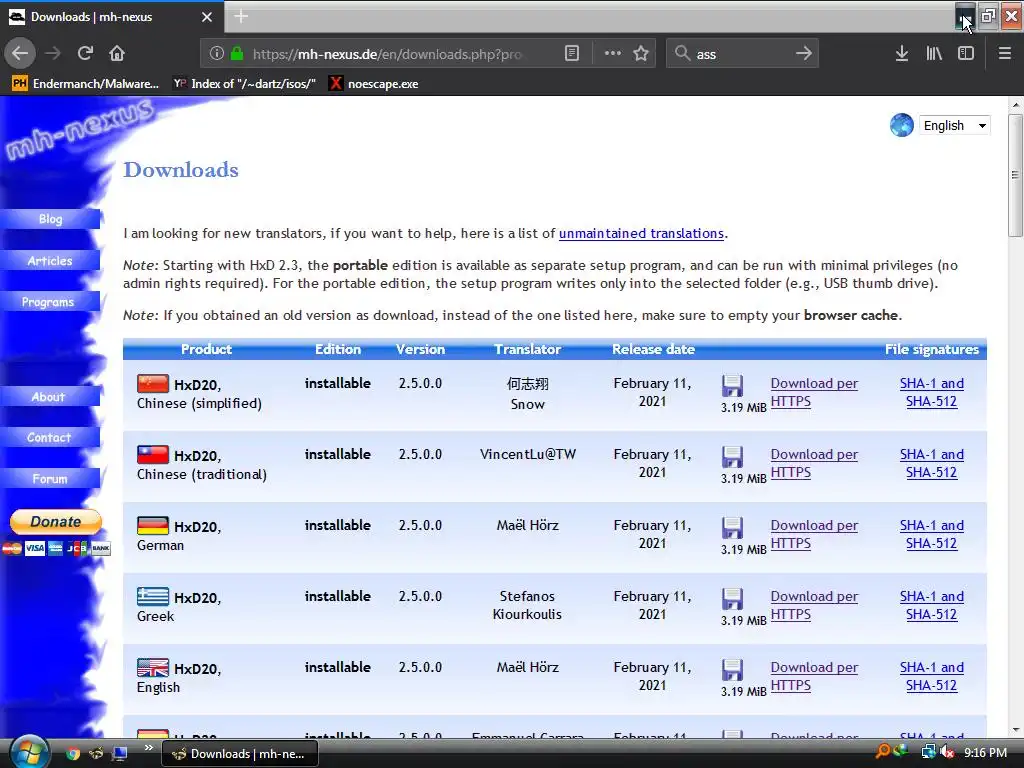1024x768 pixels.
Task: Click the address bar URL field
Action: pyautogui.click(x=388, y=54)
